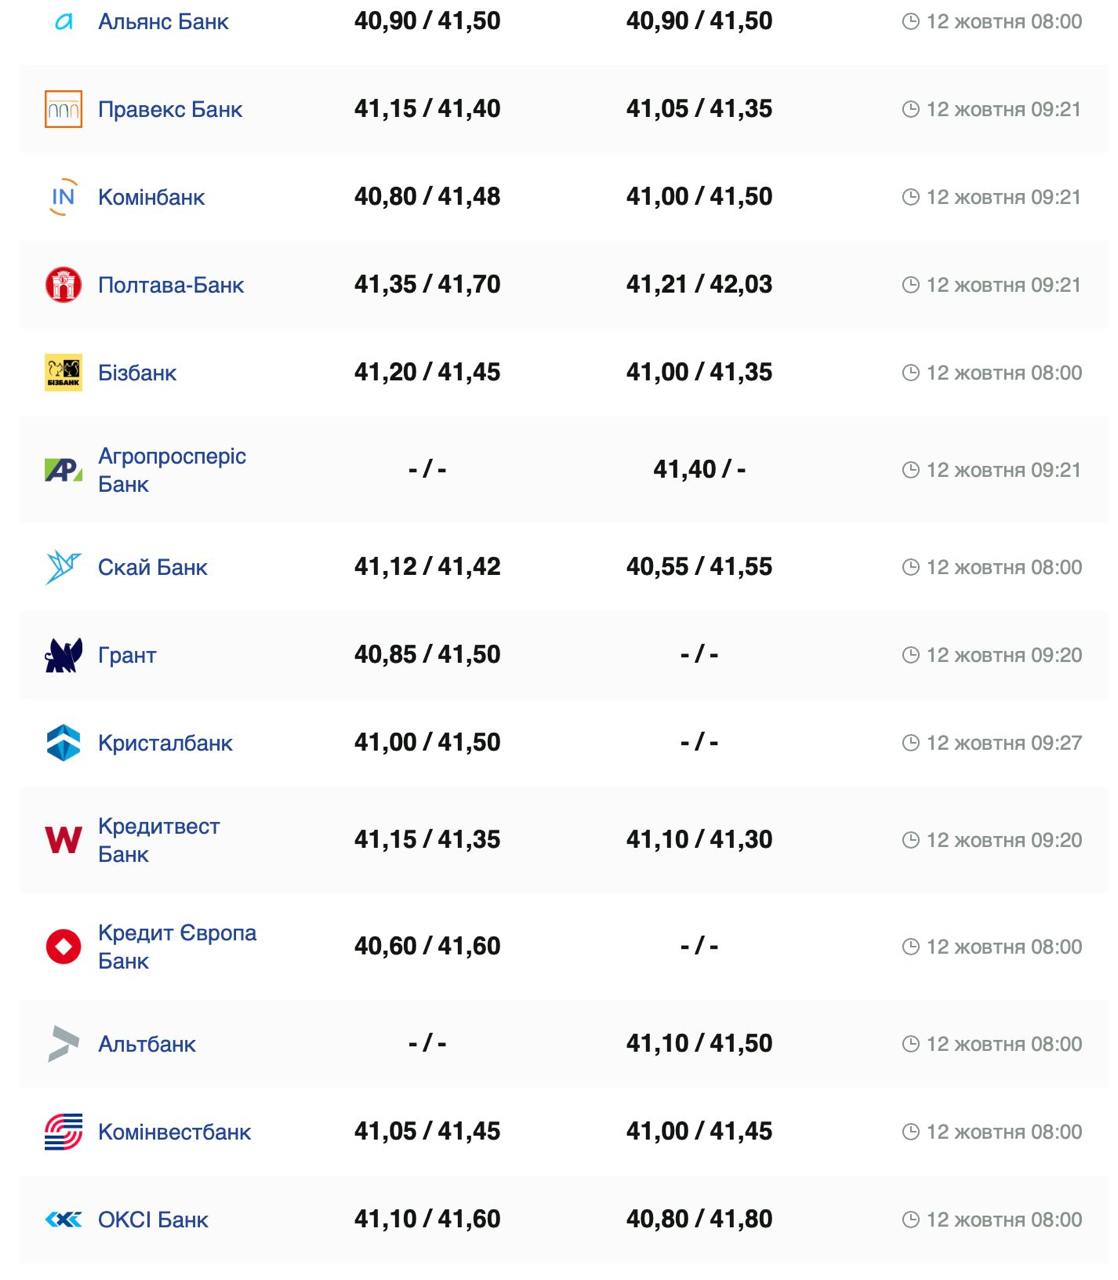Click the orange Правекс Банк logo
This screenshot has height=1280, width=1118.
tap(63, 109)
